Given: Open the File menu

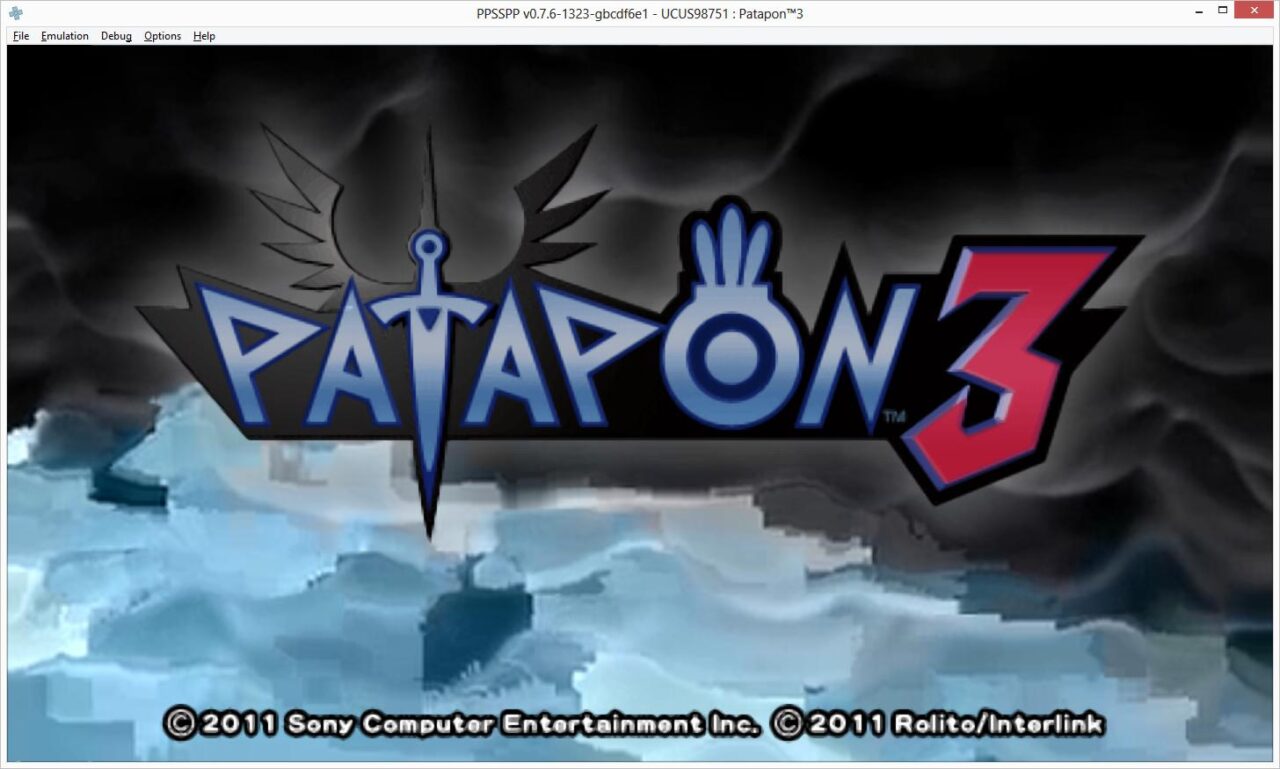Looking at the screenshot, I should pyautogui.click(x=20, y=35).
